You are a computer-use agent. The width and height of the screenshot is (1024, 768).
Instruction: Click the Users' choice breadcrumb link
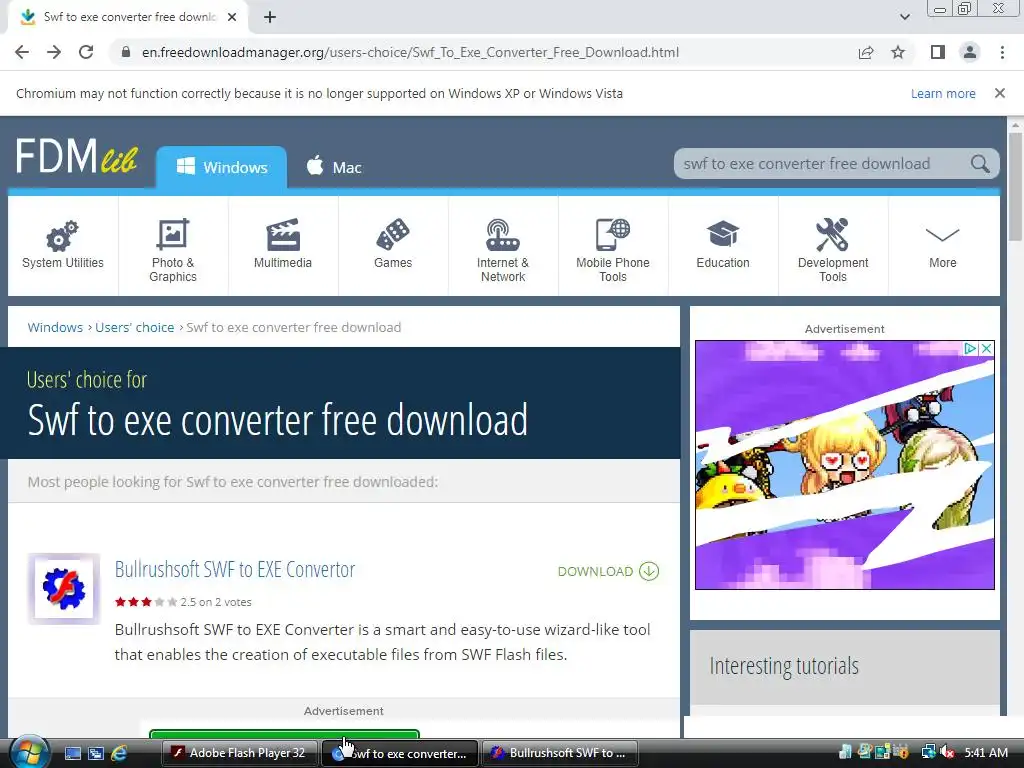click(135, 327)
